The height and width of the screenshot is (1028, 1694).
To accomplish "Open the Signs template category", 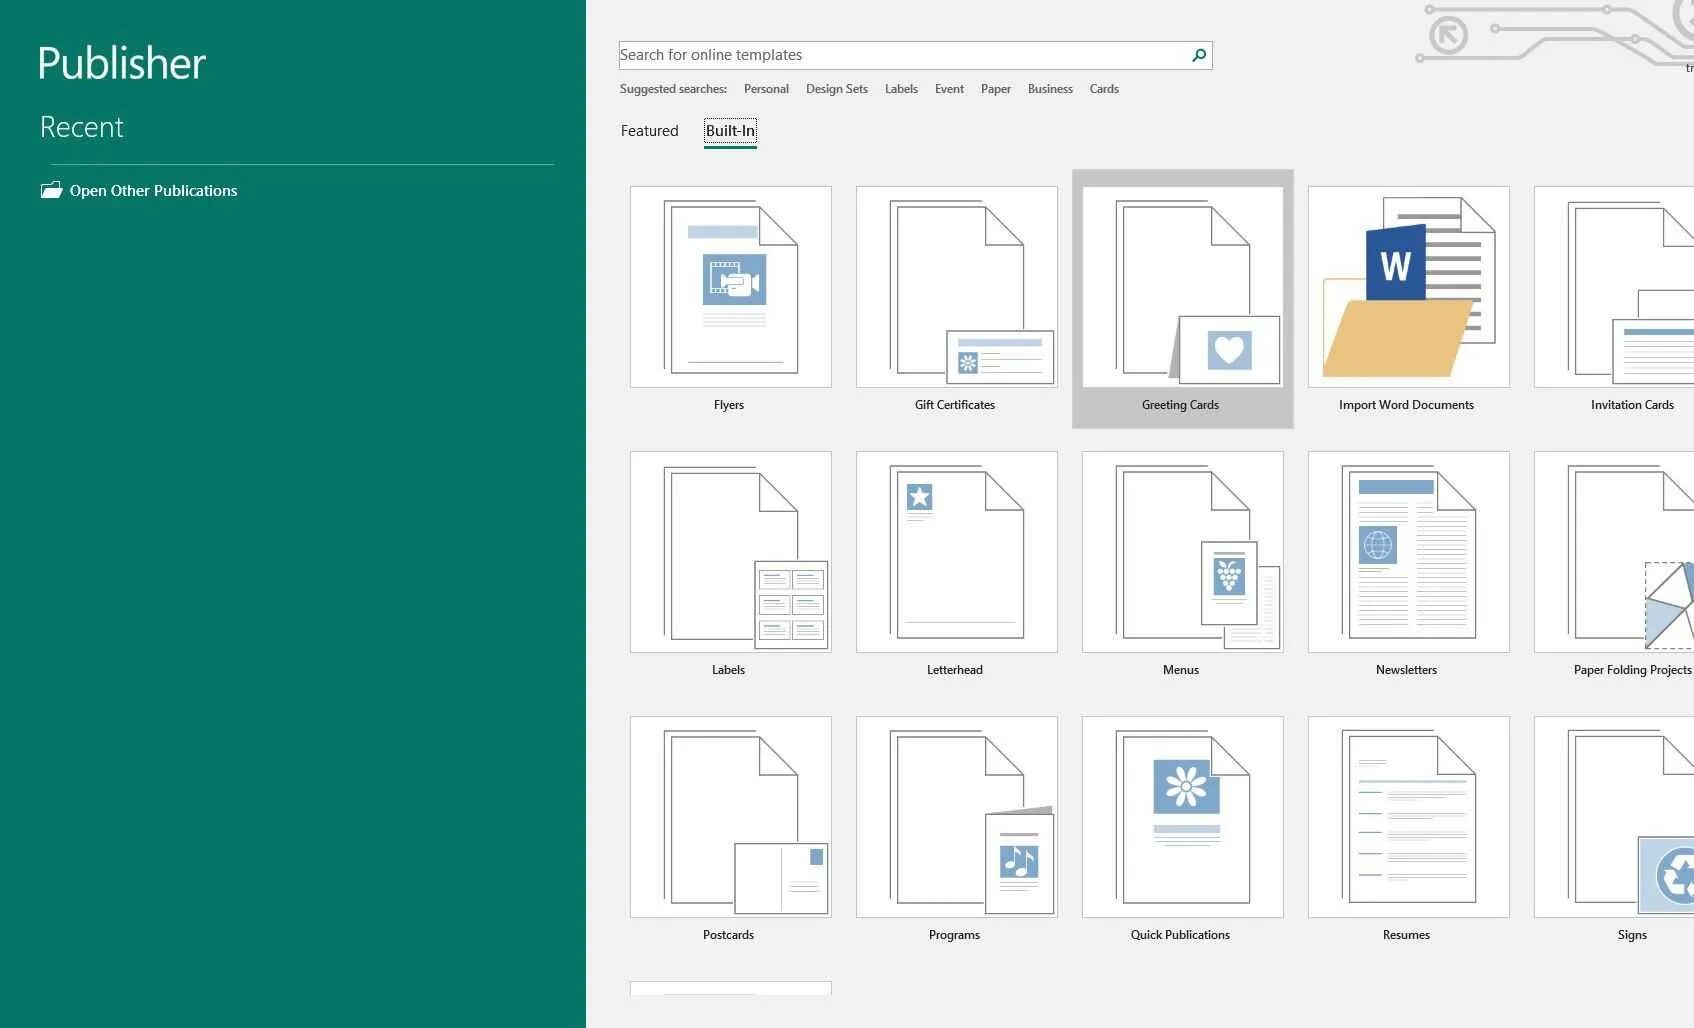I will pos(1614,817).
